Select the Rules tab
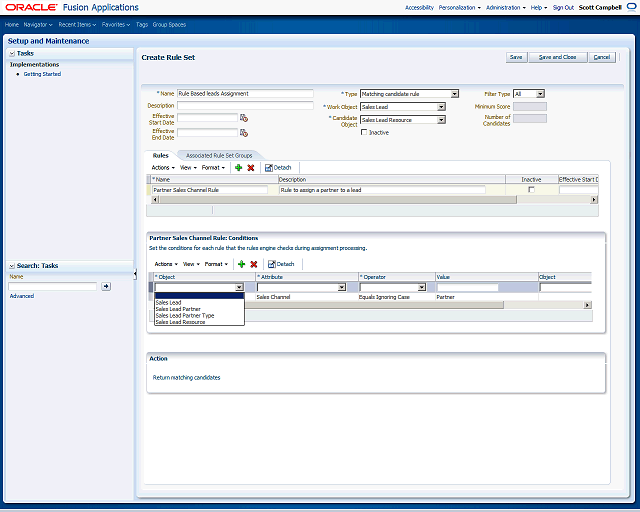This screenshot has height=512, width=640. click(160, 156)
